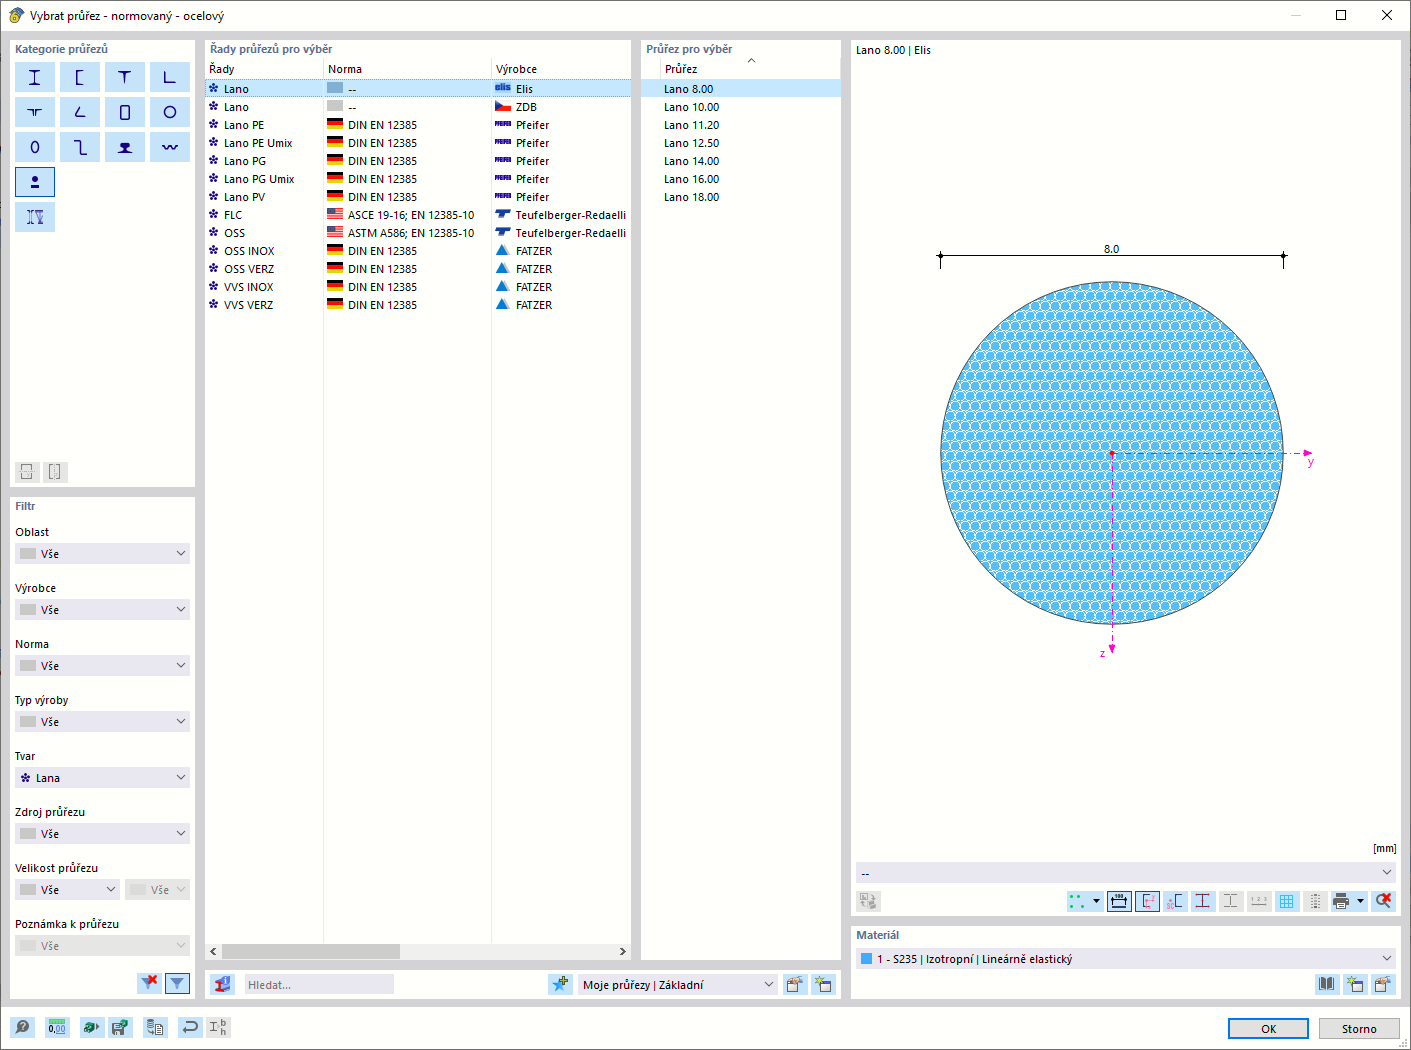The image size is (1411, 1050).
Task: Create a new material with the starred window icon
Action: click(1355, 984)
